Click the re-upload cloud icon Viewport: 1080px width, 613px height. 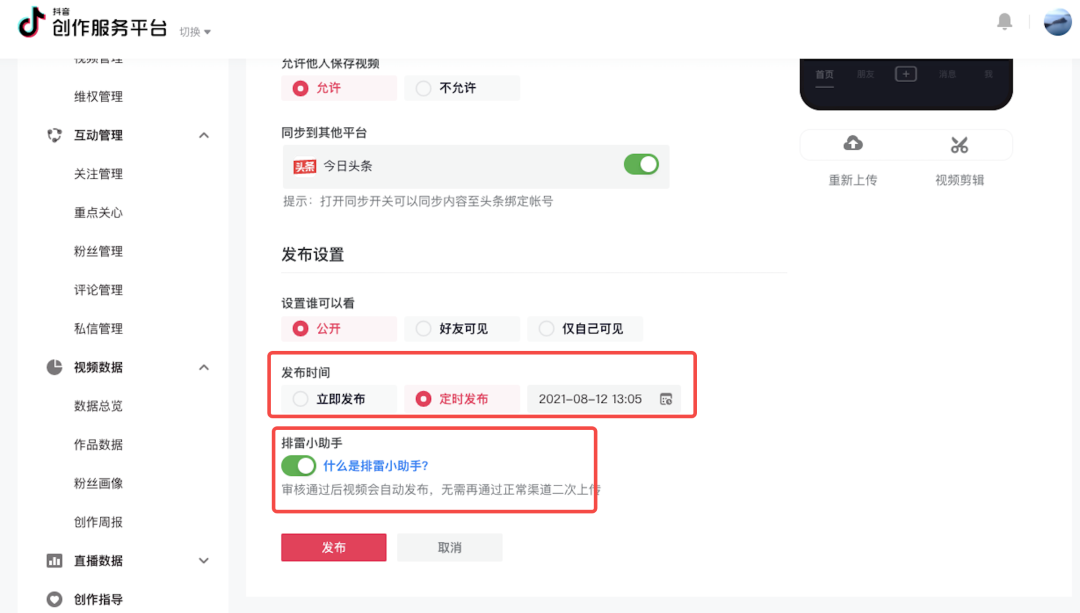click(x=853, y=144)
